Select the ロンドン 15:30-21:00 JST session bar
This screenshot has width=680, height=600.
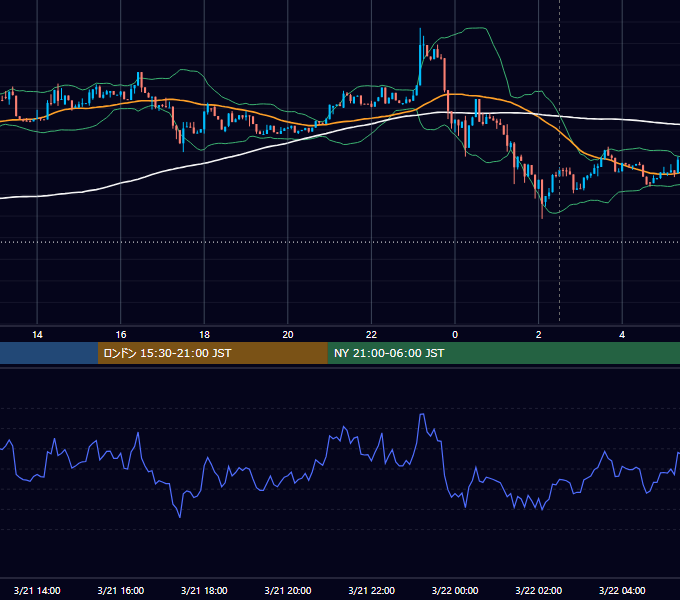(x=212, y=353)
